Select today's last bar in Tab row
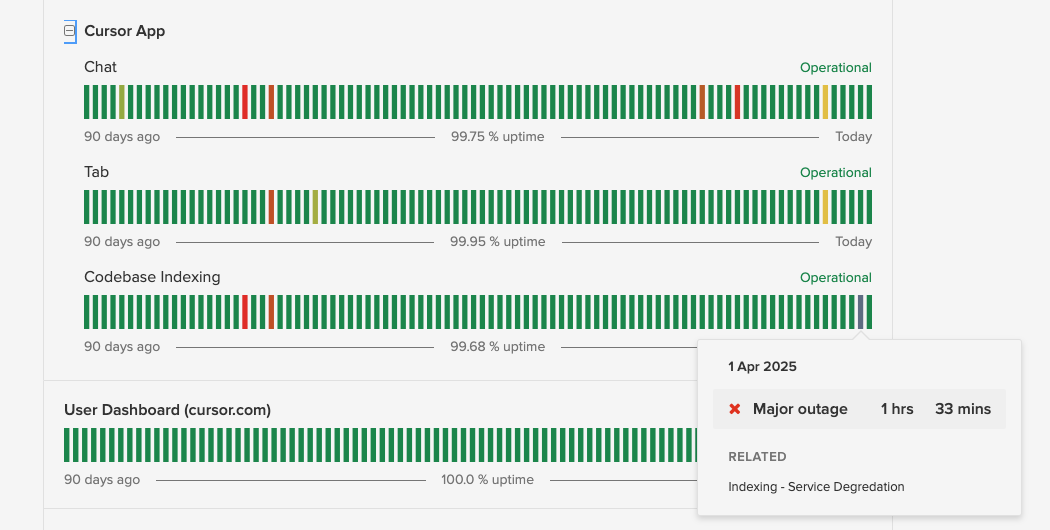1050x530 pixels. tap(869, 207)
